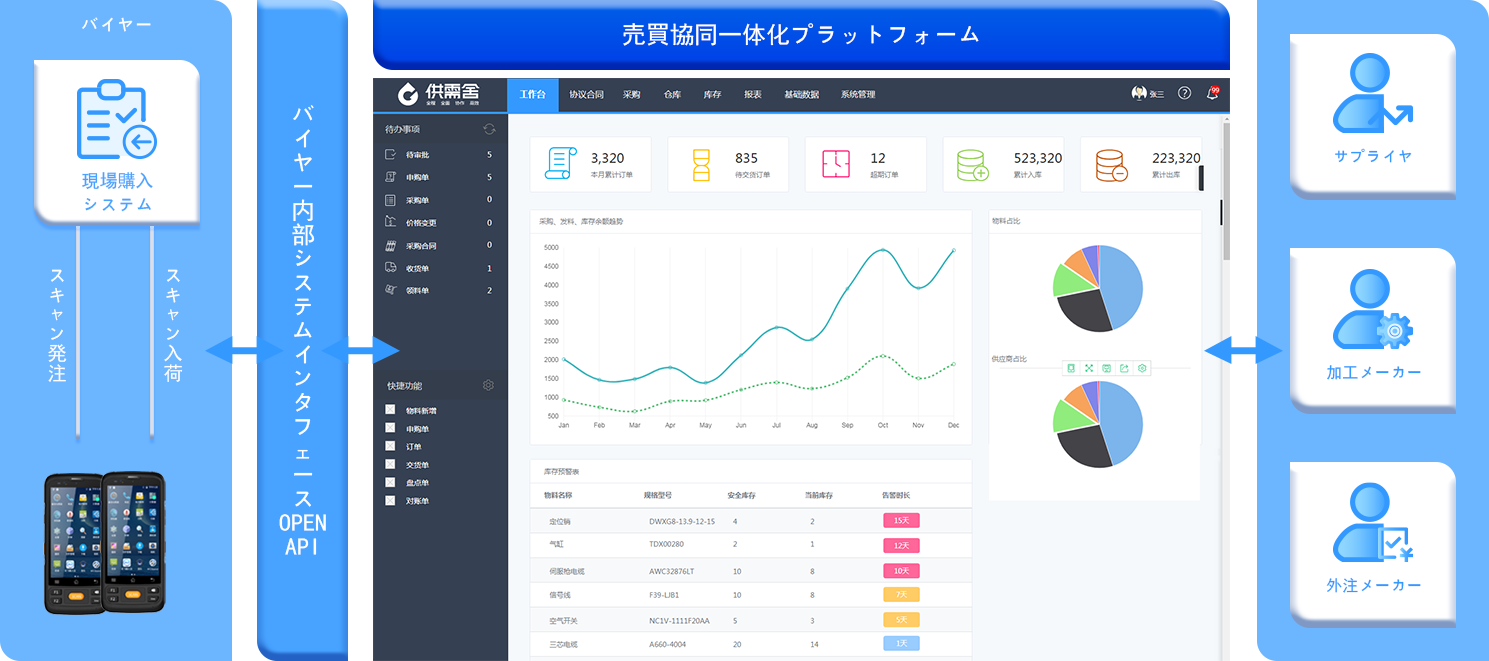Click the scroll icon for 本月累计订单
The width and height of the screenshot is (1489, 661).
(561, 164)
